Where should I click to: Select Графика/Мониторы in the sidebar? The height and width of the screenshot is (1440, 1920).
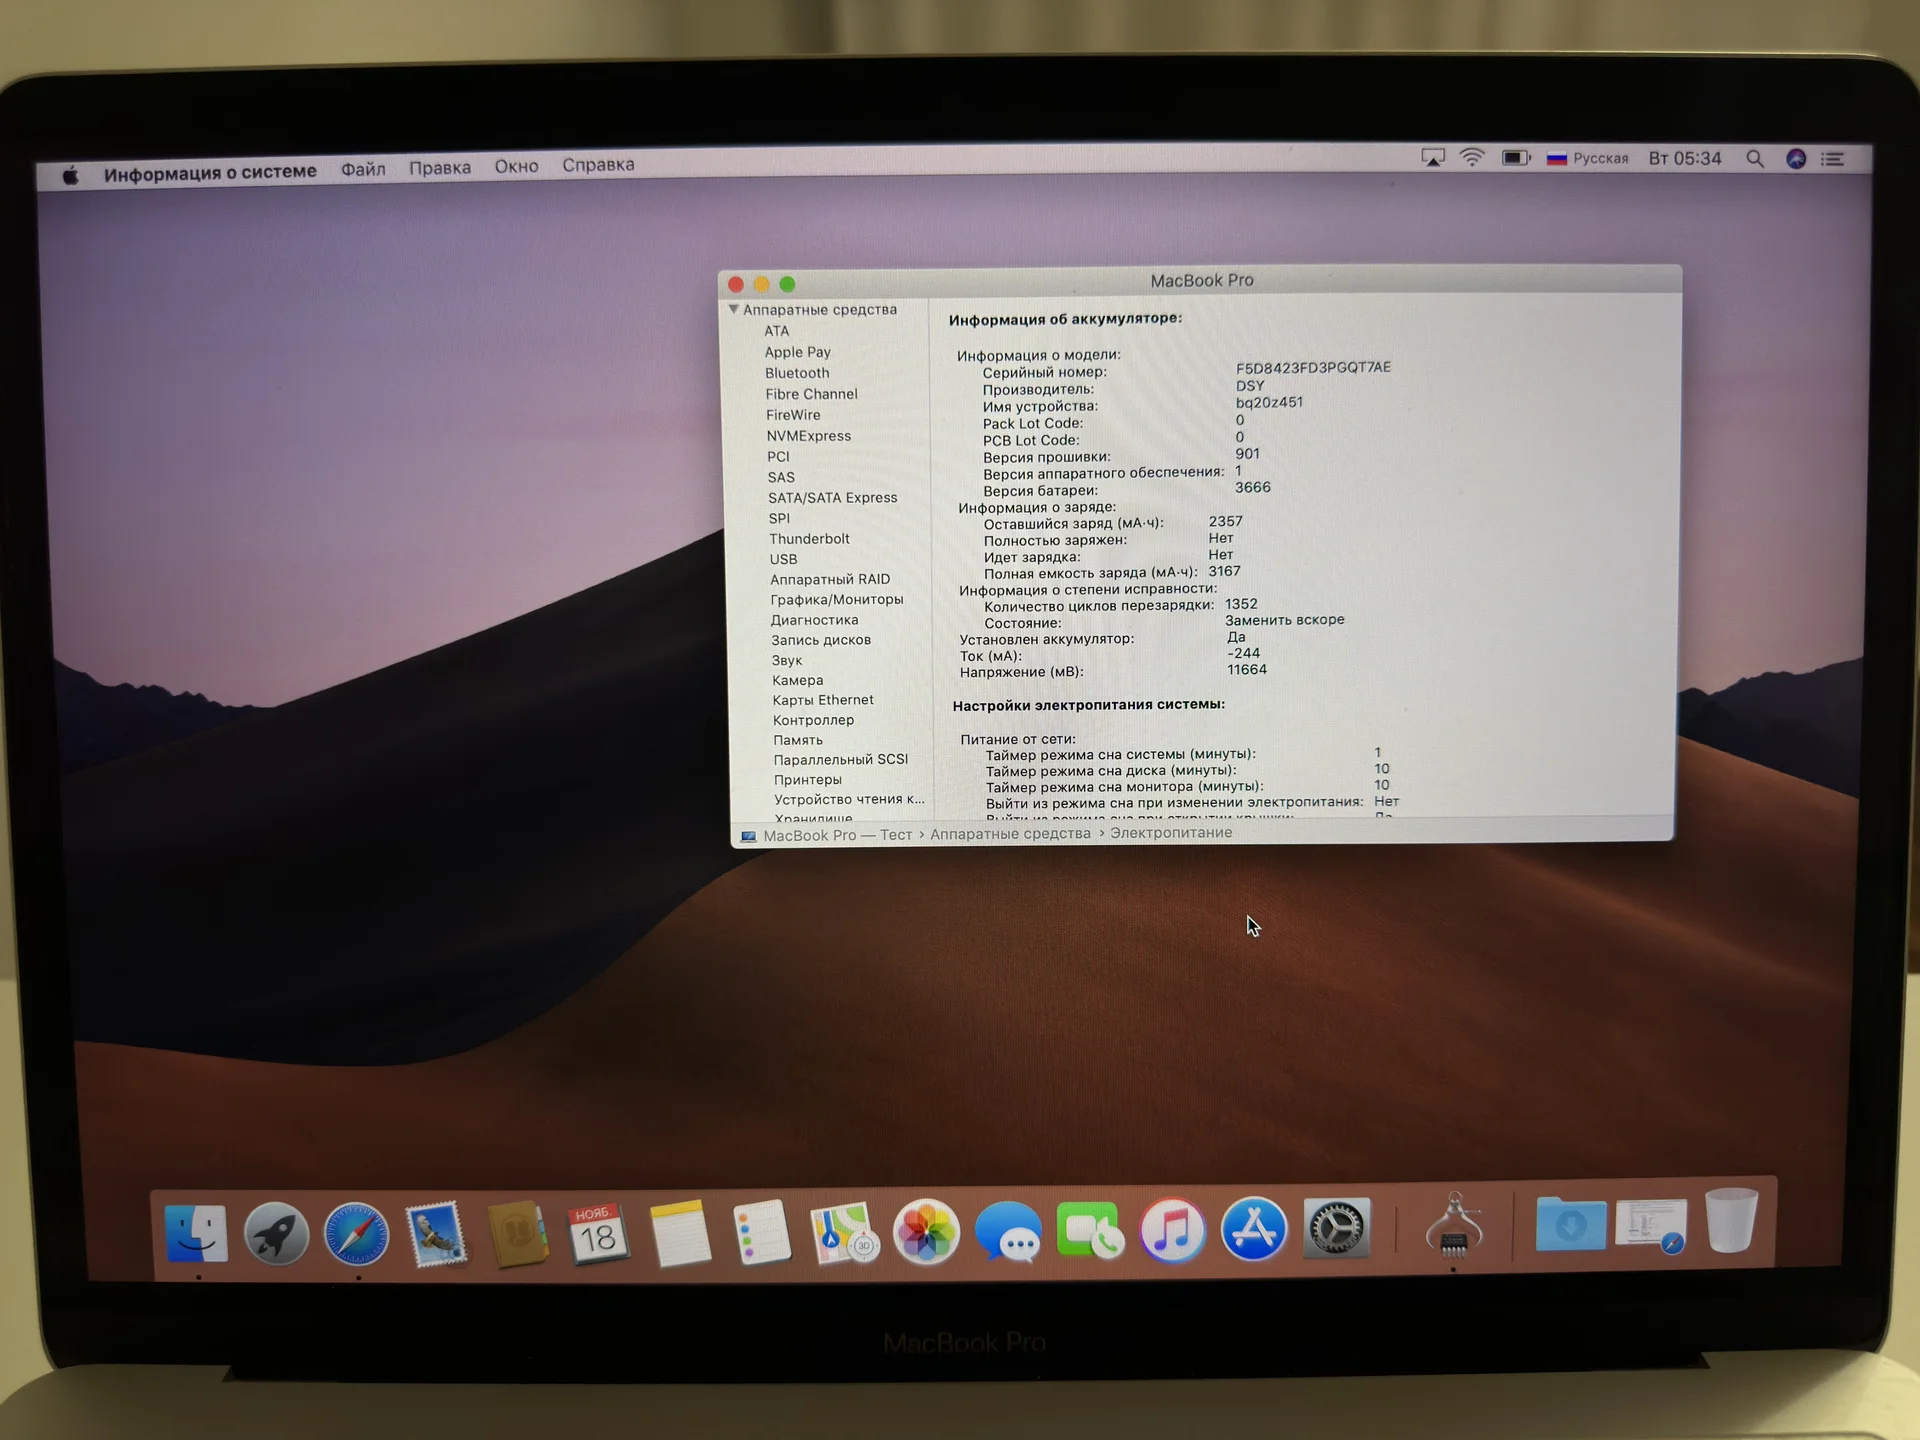coord(837,600)
